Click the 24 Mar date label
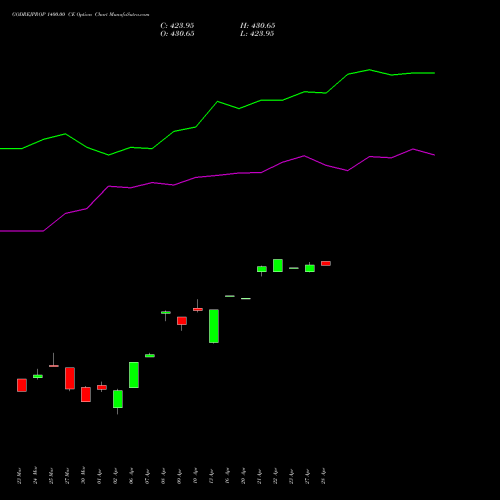The image size is (500, 500). click(x=35, y=476)
